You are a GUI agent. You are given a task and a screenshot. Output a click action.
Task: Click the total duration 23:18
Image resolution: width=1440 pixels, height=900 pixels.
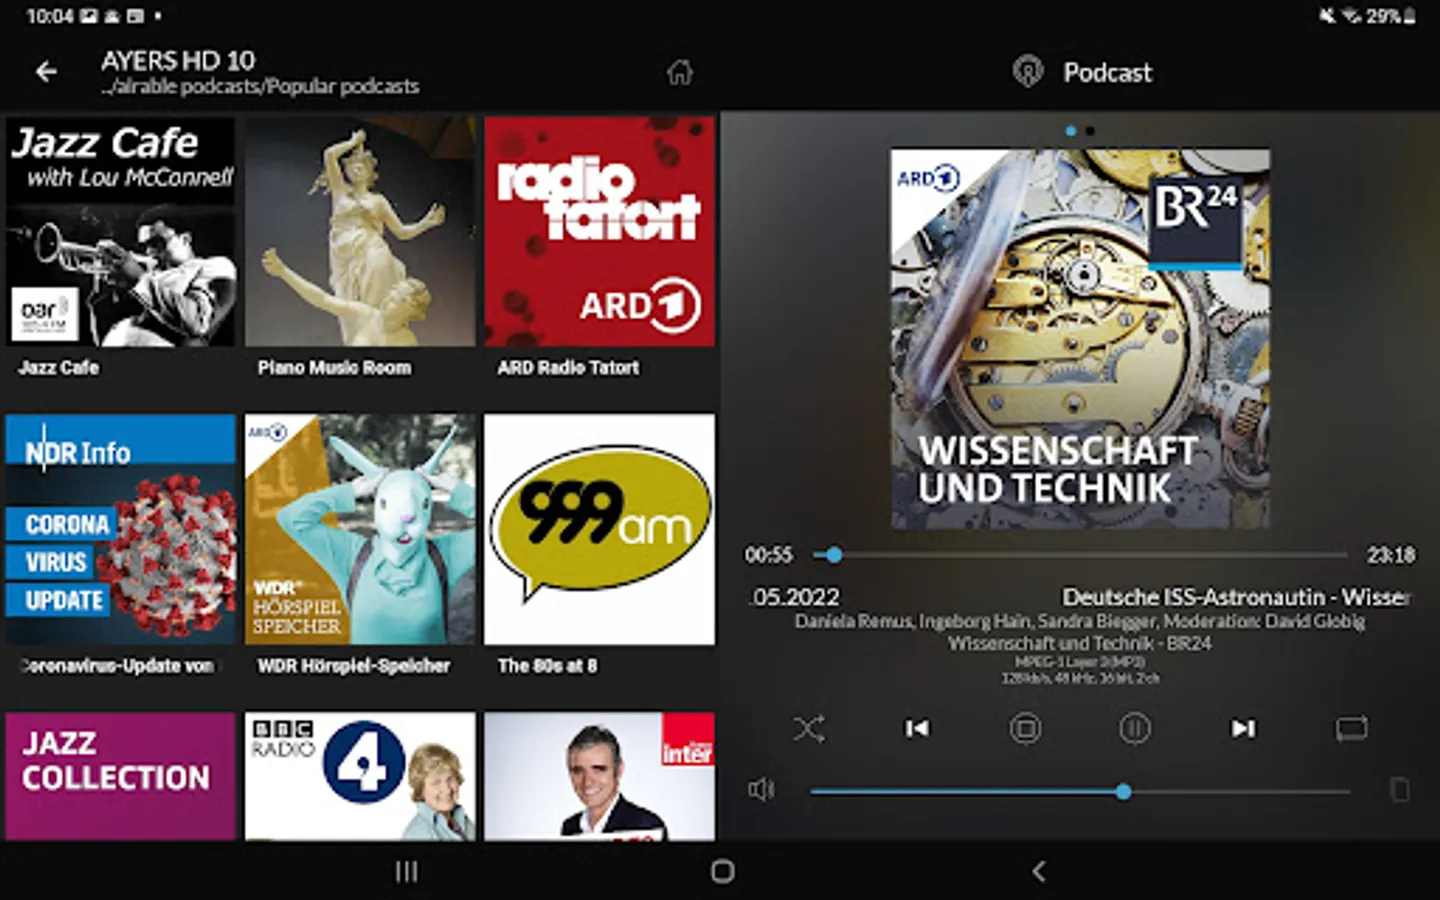(1391, 554)
